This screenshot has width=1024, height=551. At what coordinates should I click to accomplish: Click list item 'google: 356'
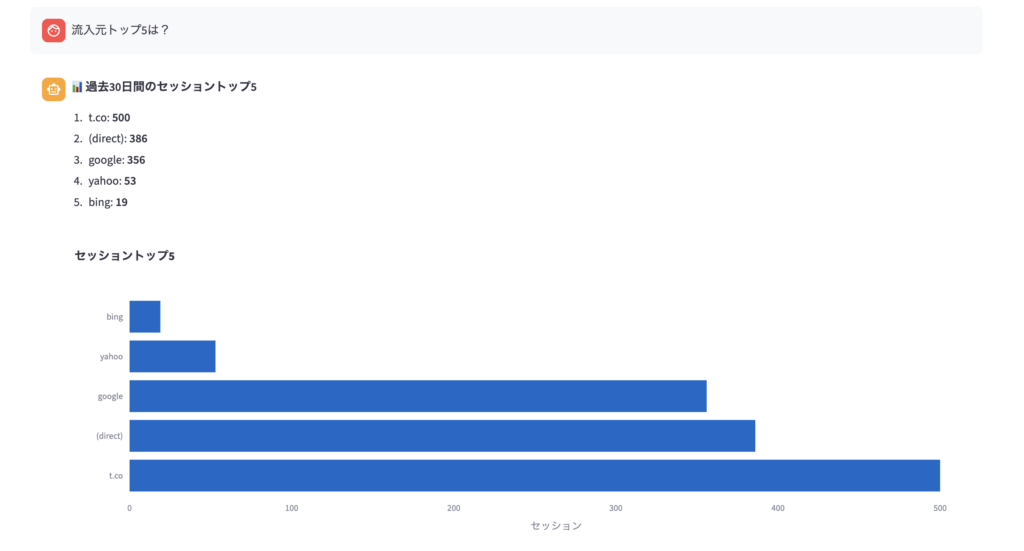[116, 160]
